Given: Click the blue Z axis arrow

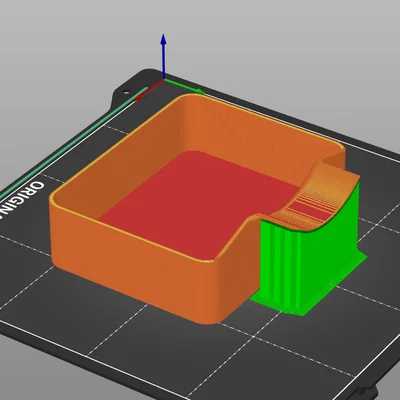Looking at the screenshot, I should coord(163,56).
